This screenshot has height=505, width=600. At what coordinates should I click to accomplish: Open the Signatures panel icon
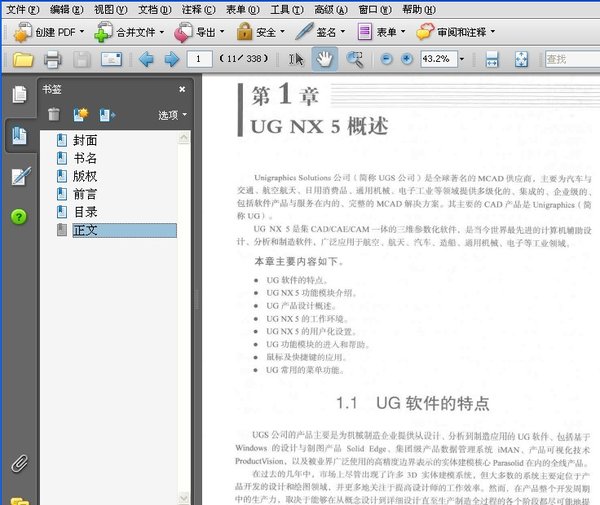pyautogui.click(x=18, y=177)
